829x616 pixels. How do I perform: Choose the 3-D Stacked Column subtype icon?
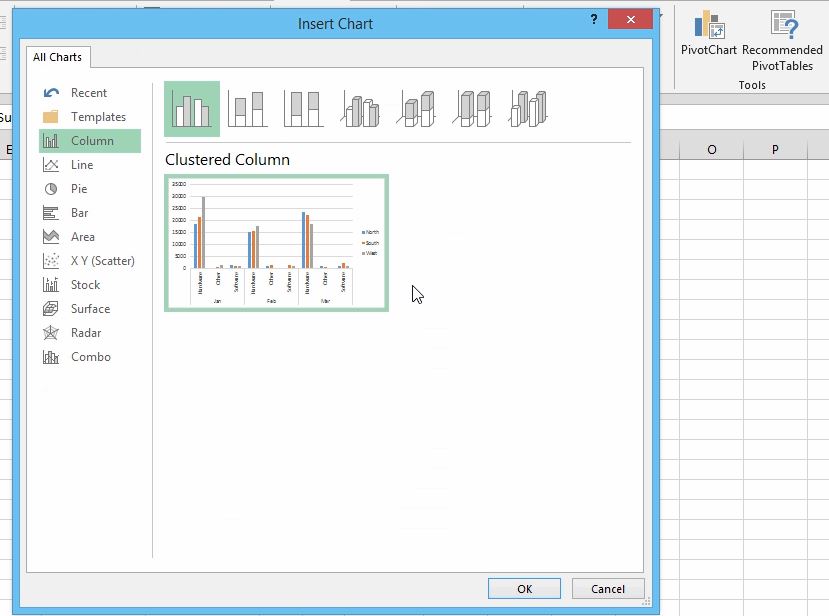pos(417,108)
